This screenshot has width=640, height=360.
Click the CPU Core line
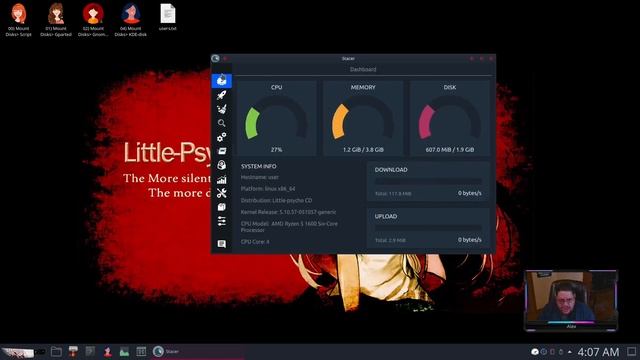(255, 242)
